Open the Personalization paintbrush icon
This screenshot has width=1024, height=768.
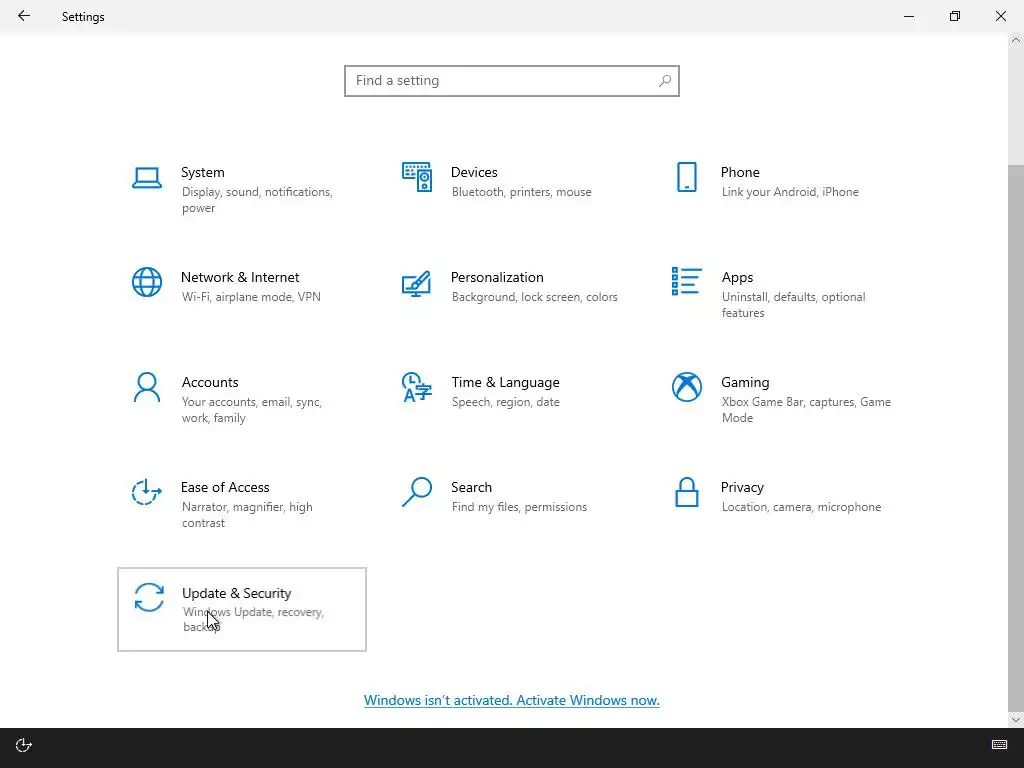coord(417,283)
